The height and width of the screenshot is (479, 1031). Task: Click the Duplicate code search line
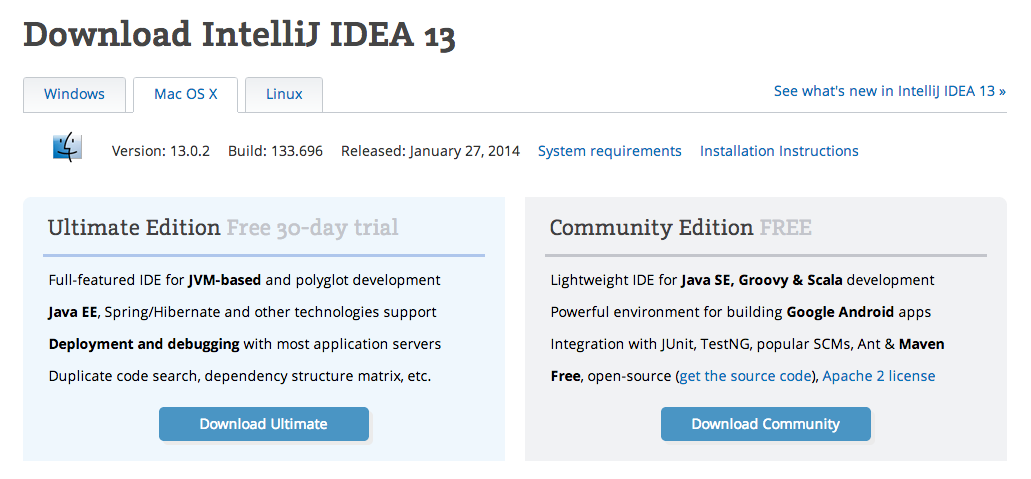click(240, 376)
